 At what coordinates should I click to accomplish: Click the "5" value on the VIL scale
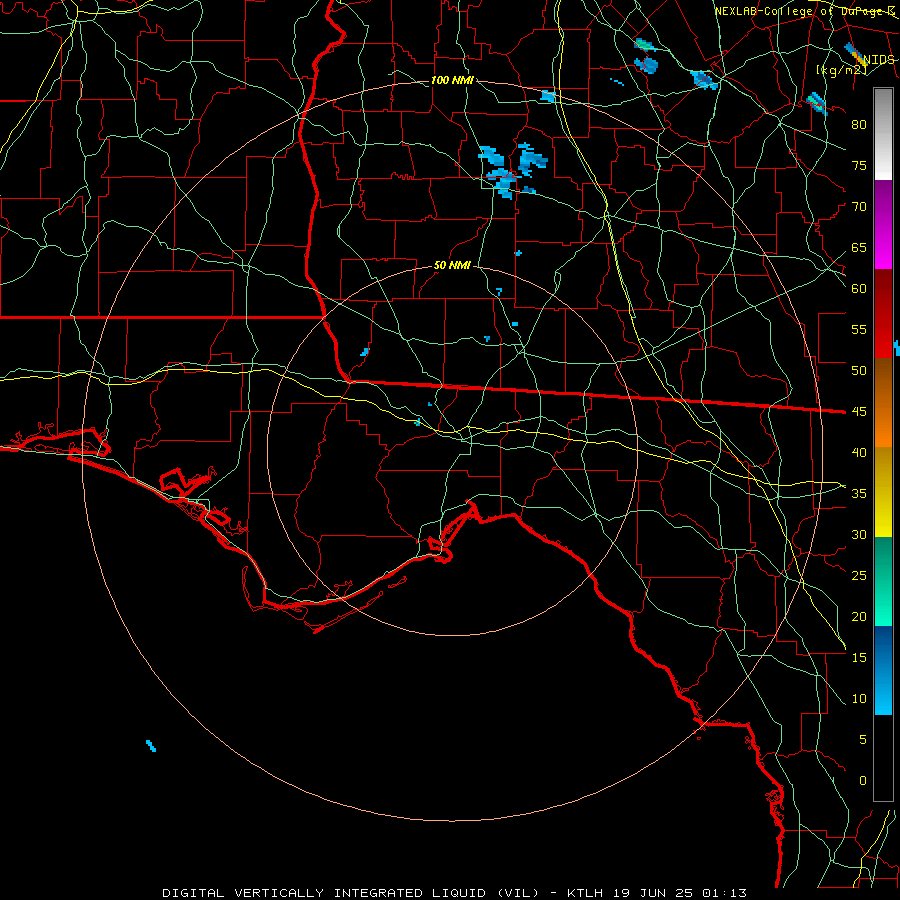[x=862, y=739]
